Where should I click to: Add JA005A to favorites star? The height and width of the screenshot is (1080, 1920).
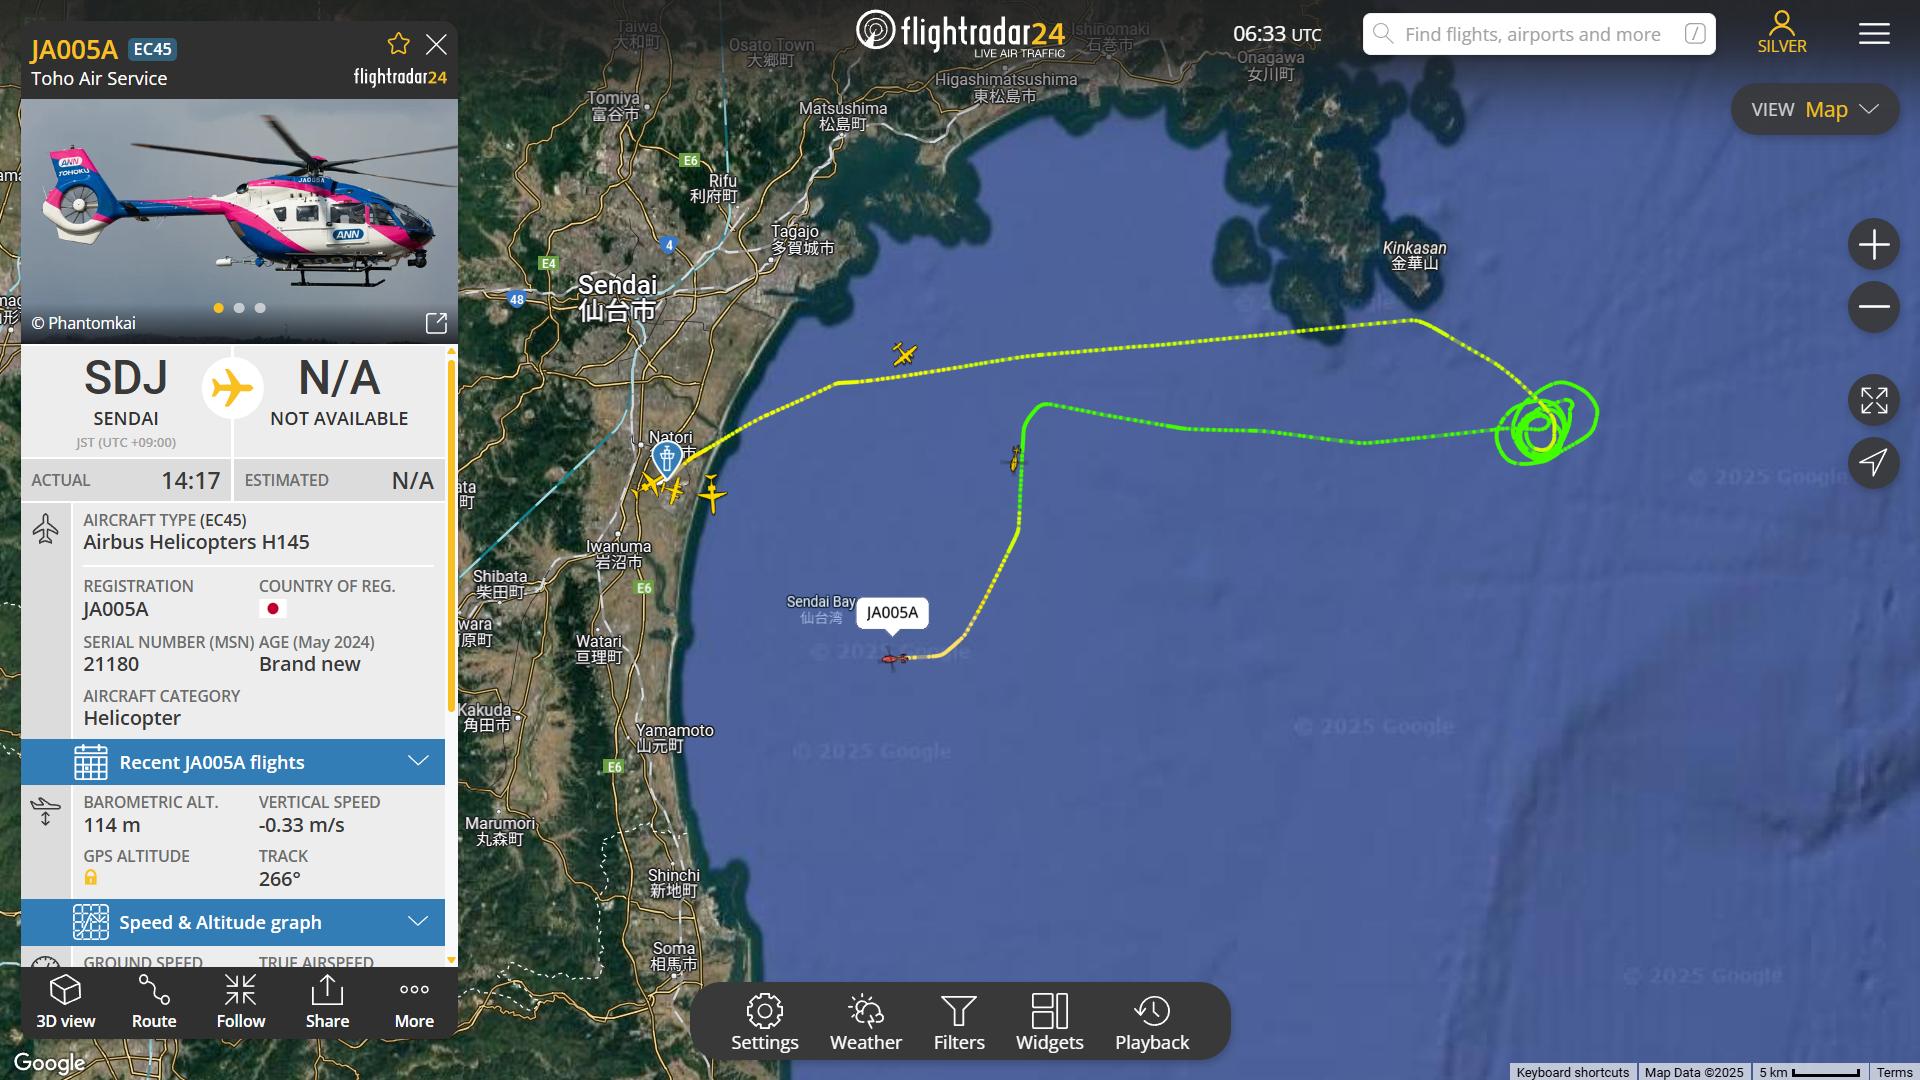coord(398,44)
